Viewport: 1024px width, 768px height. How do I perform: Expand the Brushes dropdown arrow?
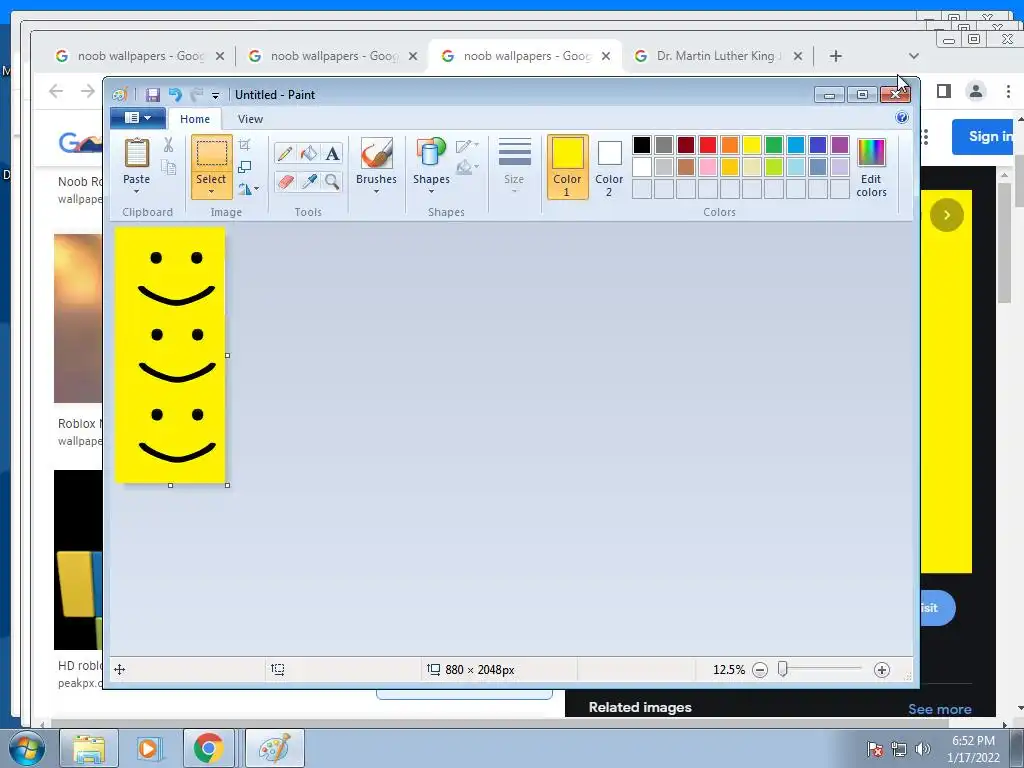376,191
